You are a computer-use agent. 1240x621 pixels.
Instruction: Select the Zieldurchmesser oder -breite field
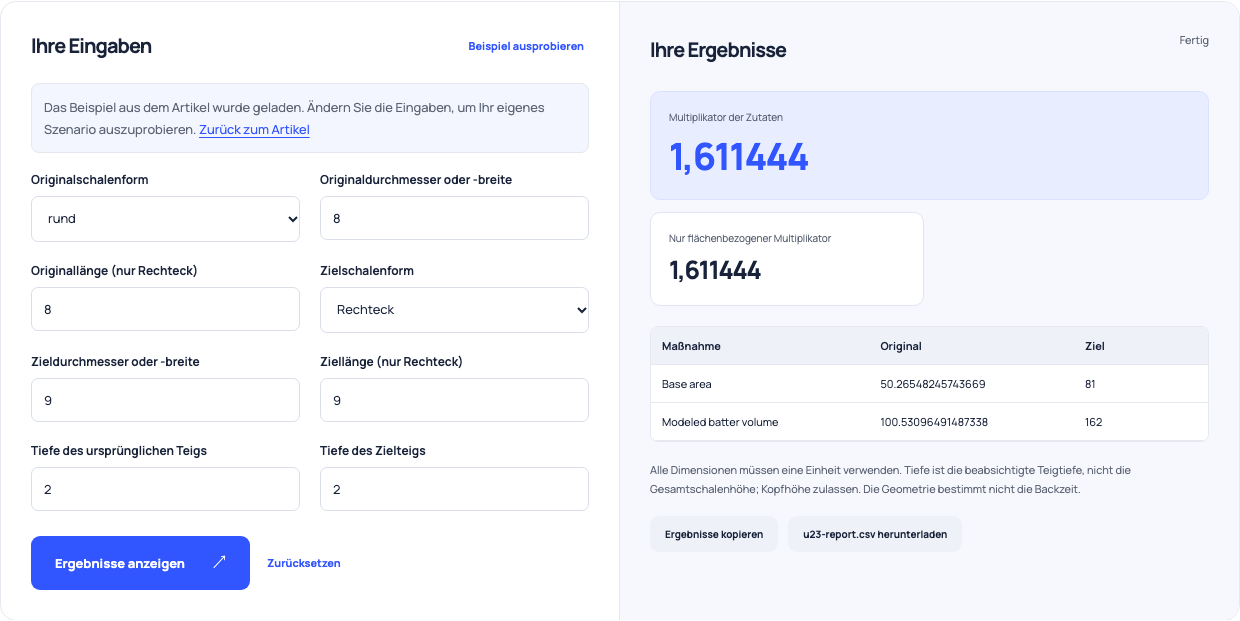(165, 400)
